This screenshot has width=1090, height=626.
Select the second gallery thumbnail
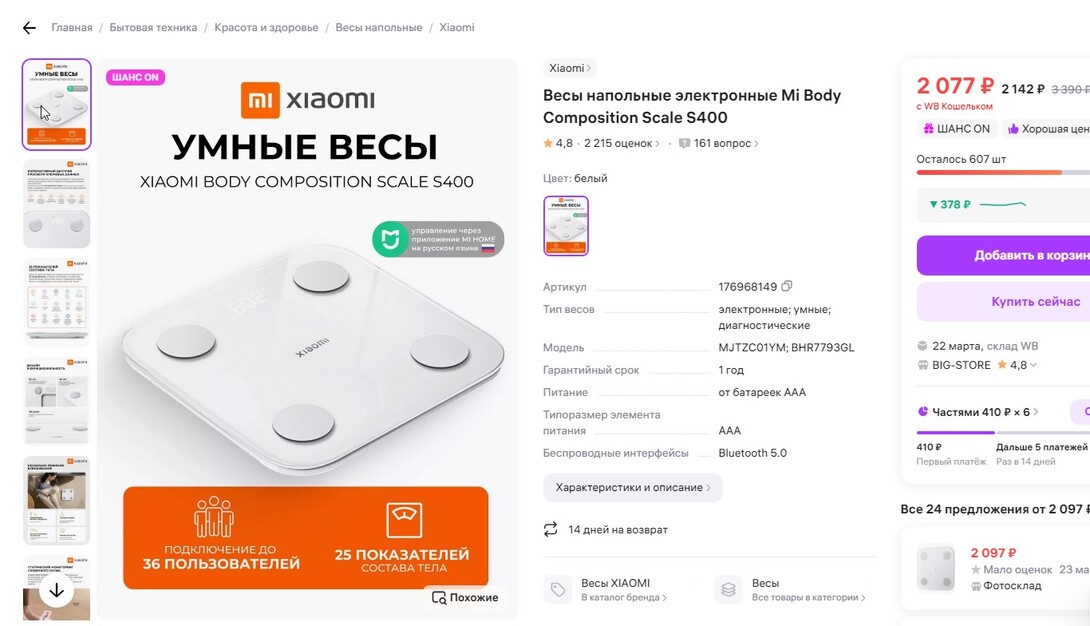point(56,204)
